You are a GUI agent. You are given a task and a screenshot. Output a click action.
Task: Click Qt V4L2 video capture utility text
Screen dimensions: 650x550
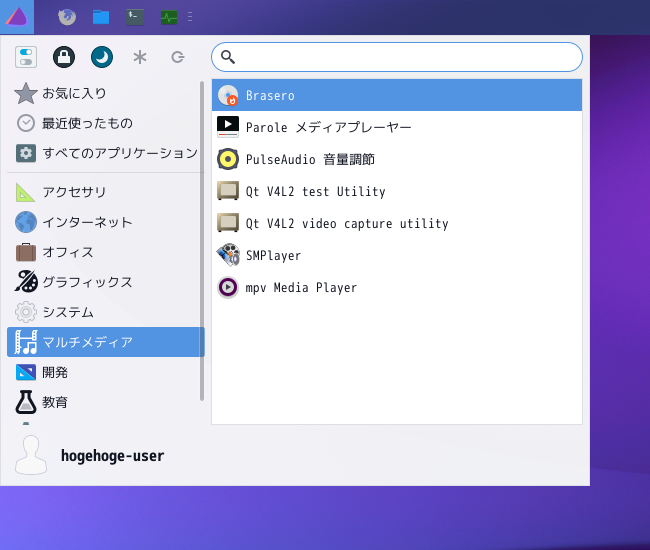pyautogui.click(x=347, y=223)
